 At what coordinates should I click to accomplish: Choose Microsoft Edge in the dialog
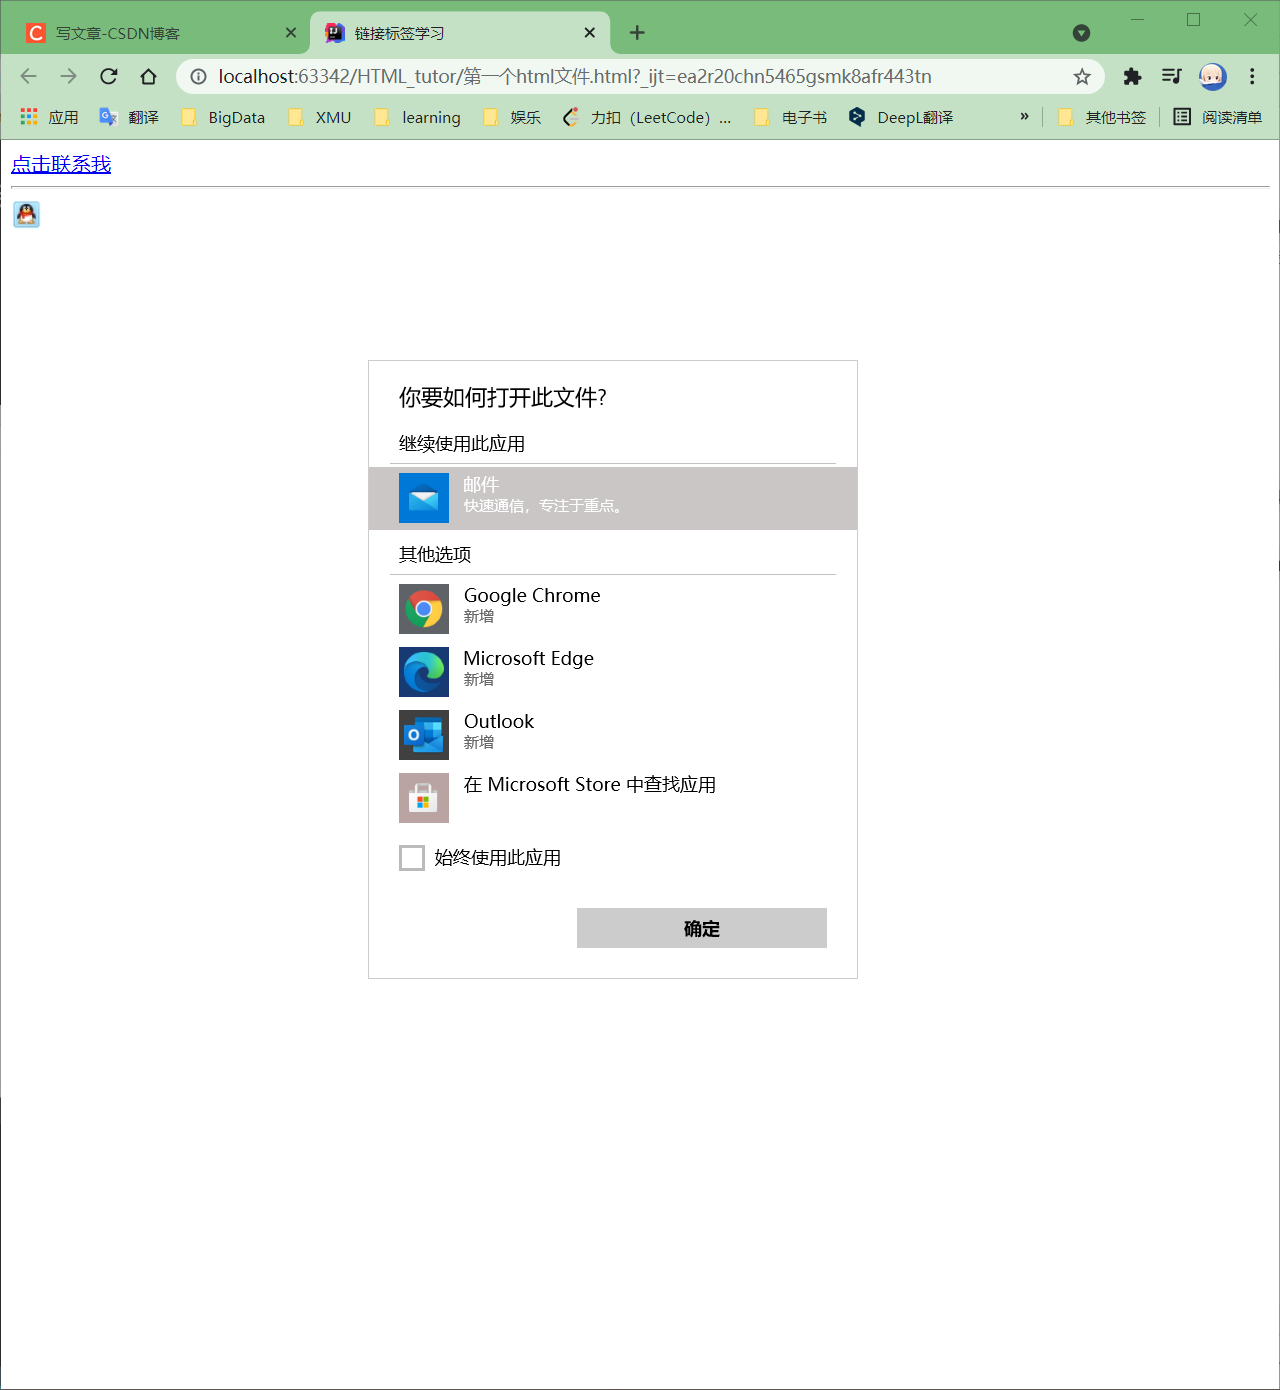pyautogui.click(x=613, y=672)
